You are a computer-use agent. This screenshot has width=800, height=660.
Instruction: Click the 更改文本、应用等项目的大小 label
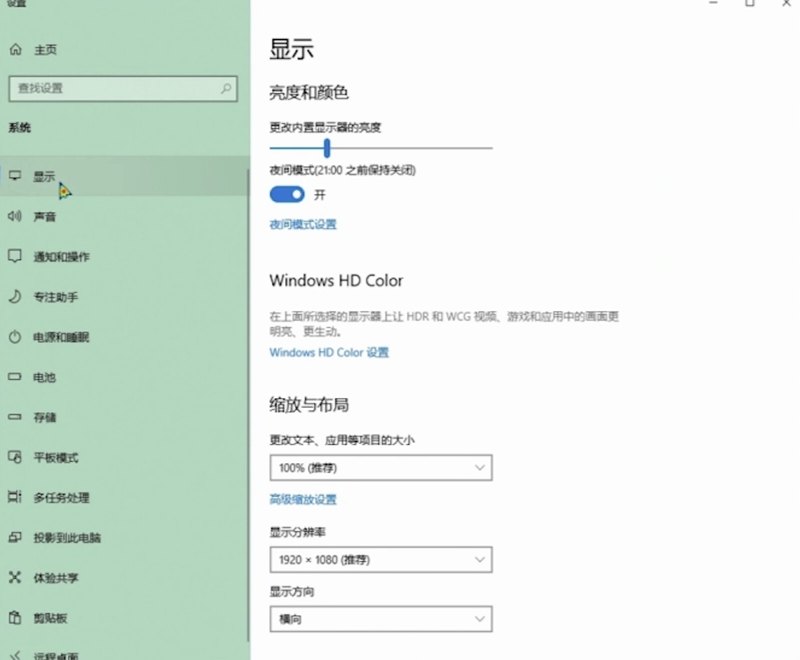coord(342,440)
